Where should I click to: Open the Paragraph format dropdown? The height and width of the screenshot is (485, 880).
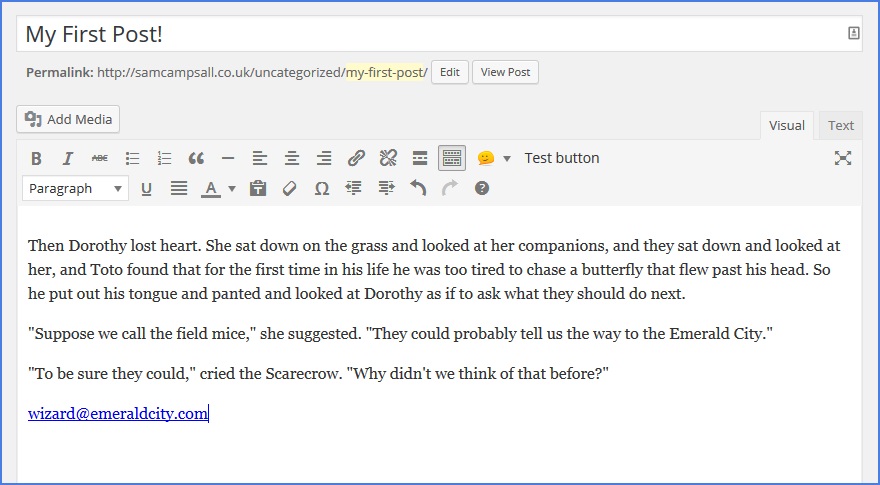(76, 188)
